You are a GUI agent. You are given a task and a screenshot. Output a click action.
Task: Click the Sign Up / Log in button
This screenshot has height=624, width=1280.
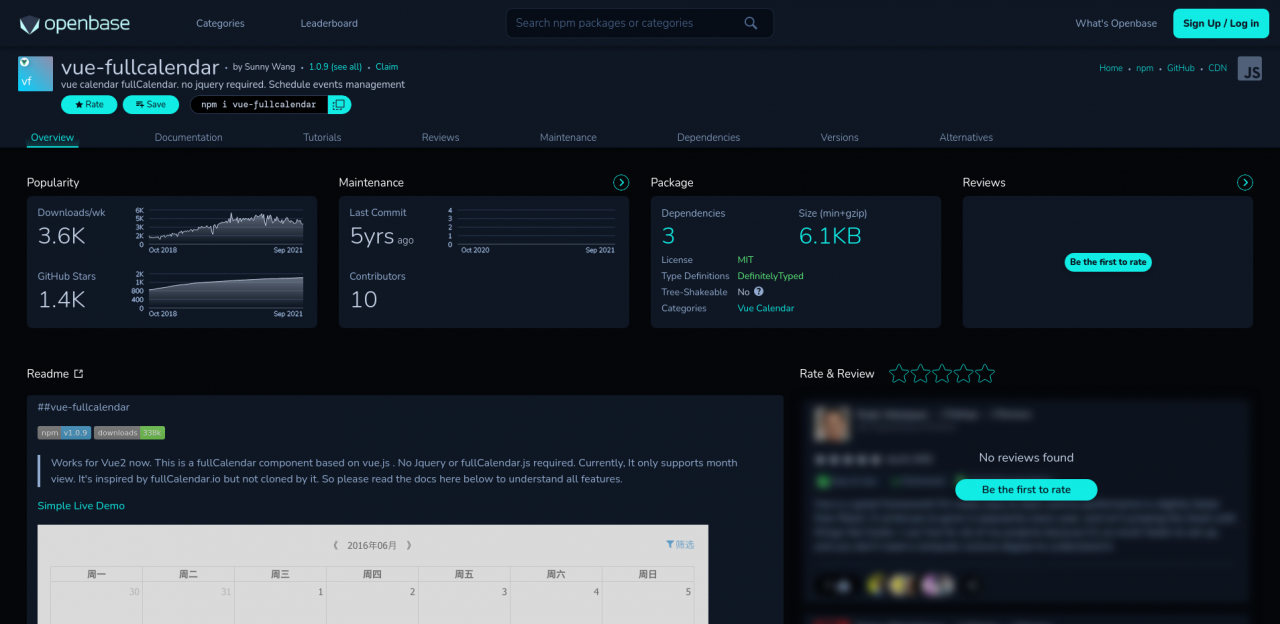pos(1220,23)
